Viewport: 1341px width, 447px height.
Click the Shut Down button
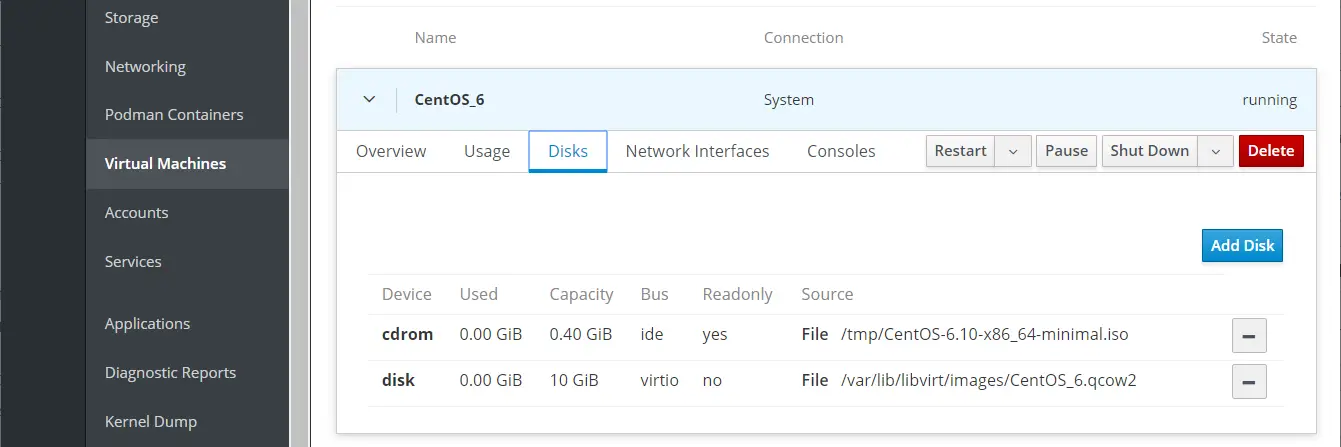[x=1150, y=151]
